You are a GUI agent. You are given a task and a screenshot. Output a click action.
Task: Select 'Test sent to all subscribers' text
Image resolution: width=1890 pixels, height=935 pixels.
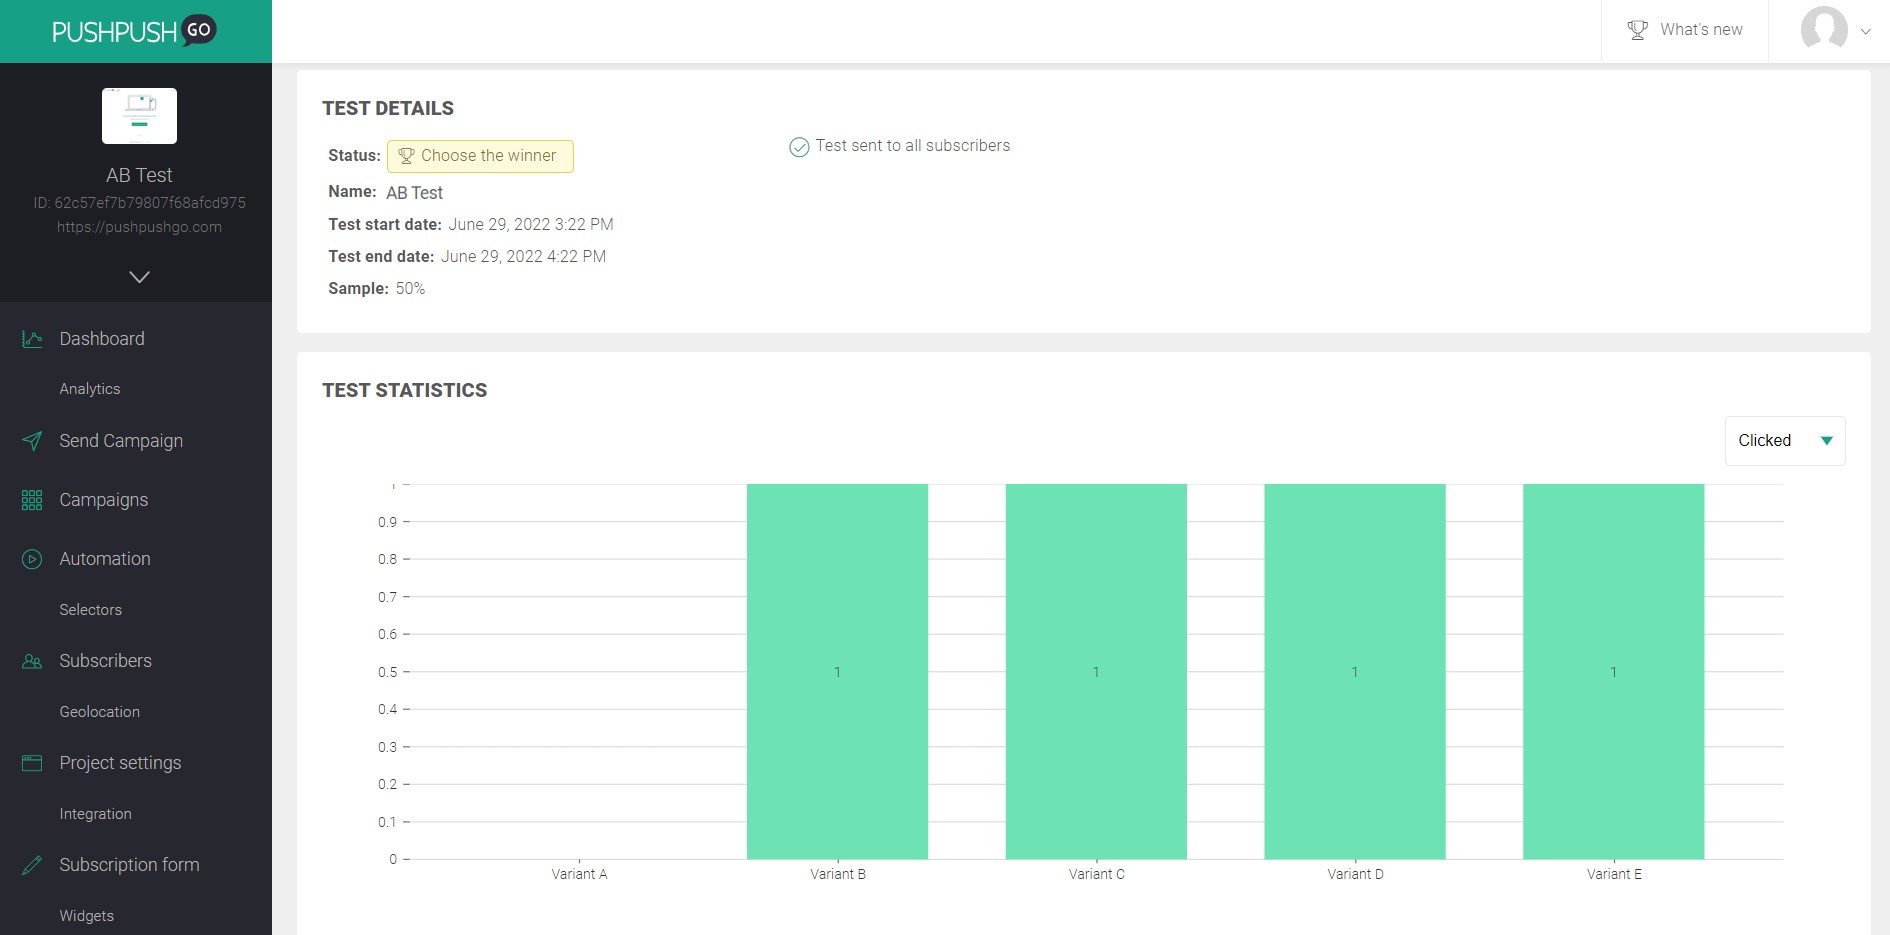913,146
